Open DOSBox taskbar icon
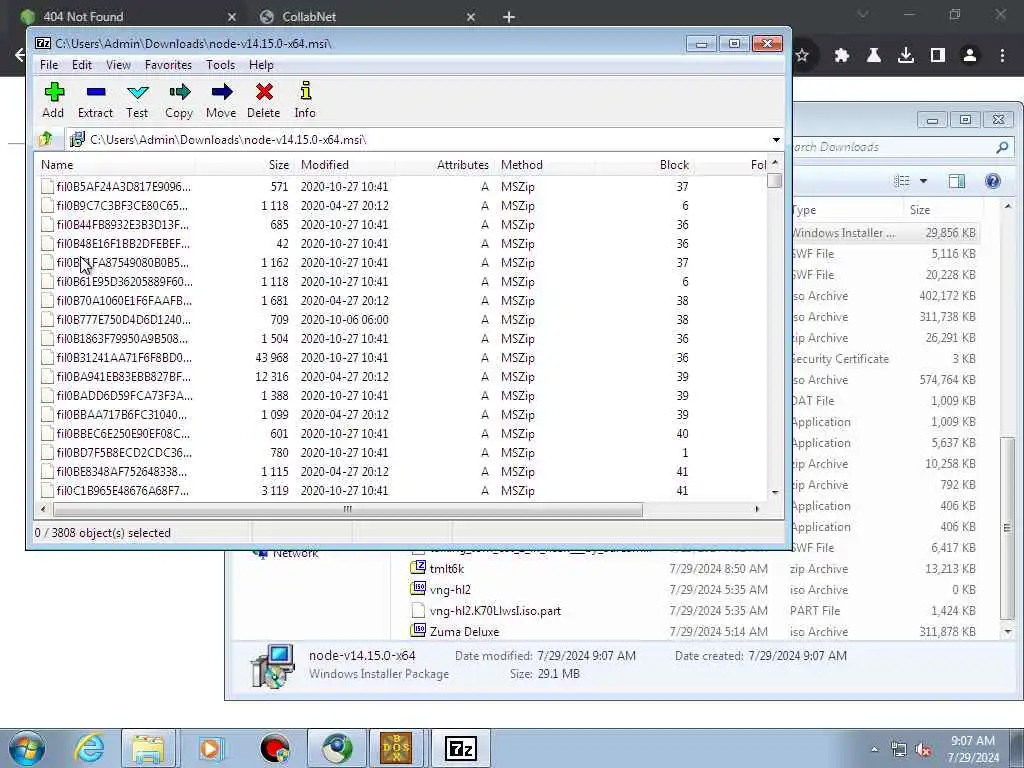 tap(396, 748)
